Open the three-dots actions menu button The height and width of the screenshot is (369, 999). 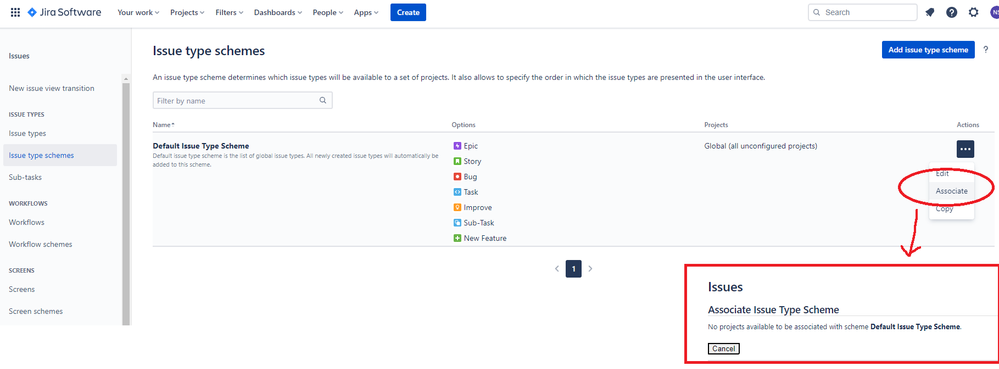point(965,148)
